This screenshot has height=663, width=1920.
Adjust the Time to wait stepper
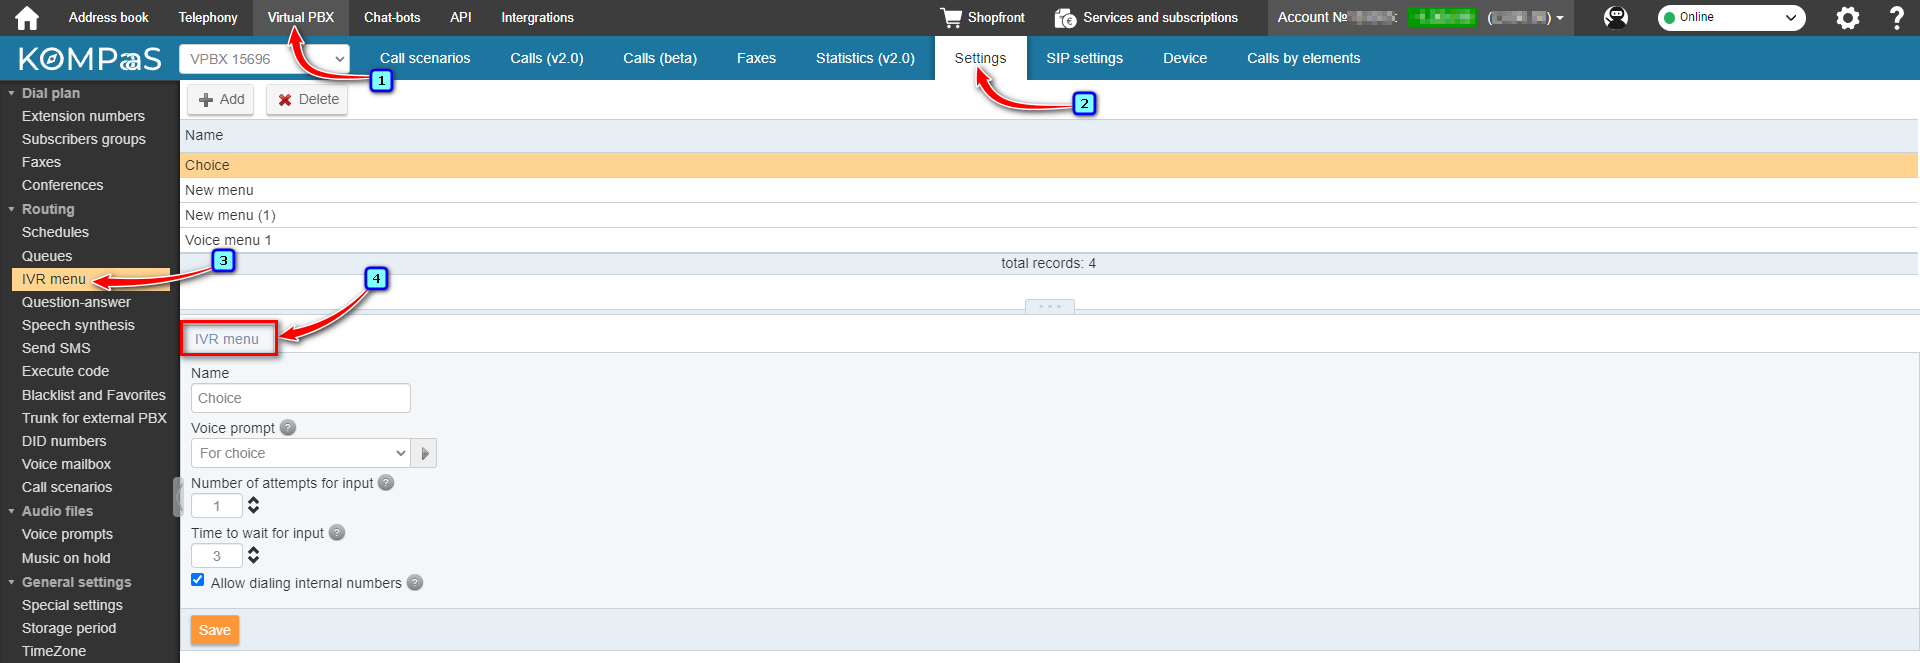[253, 556]
